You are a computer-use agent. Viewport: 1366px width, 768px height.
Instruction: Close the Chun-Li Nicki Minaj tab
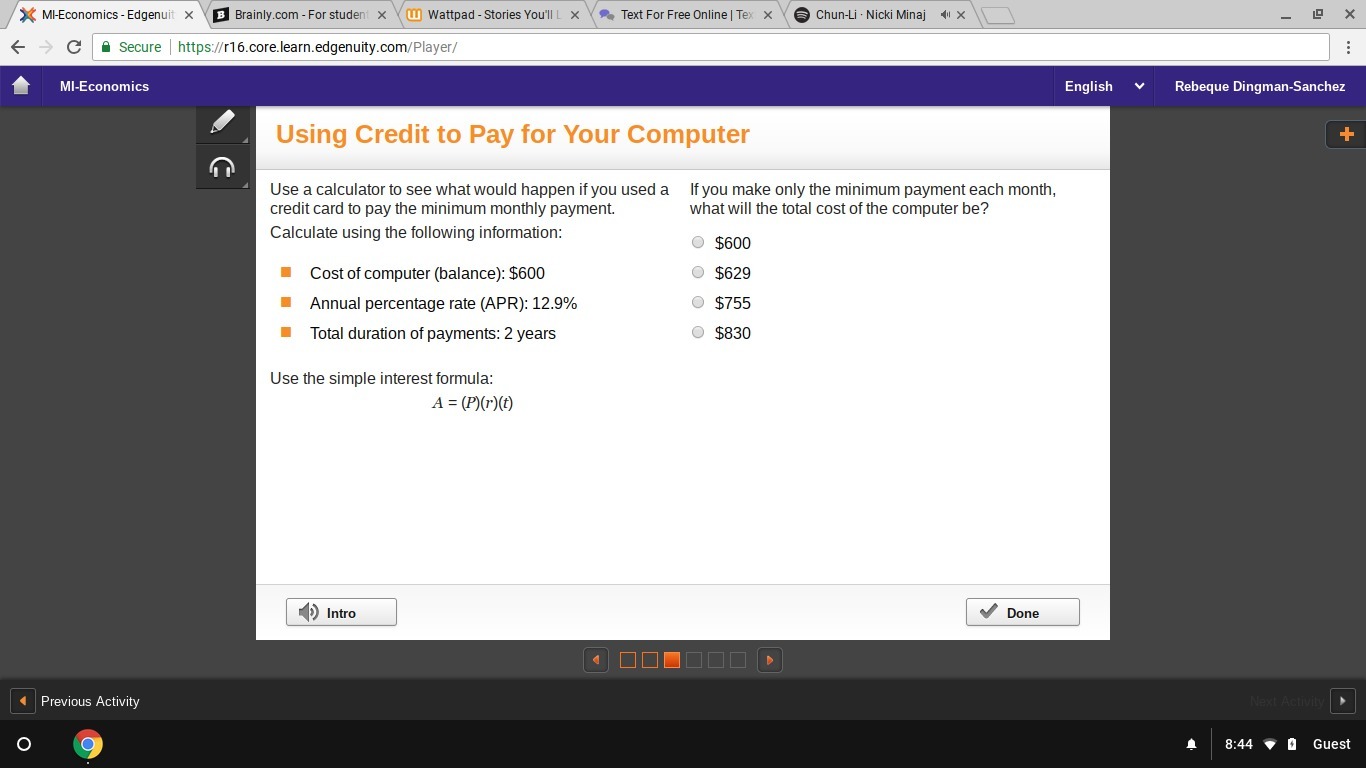[961, 15]
